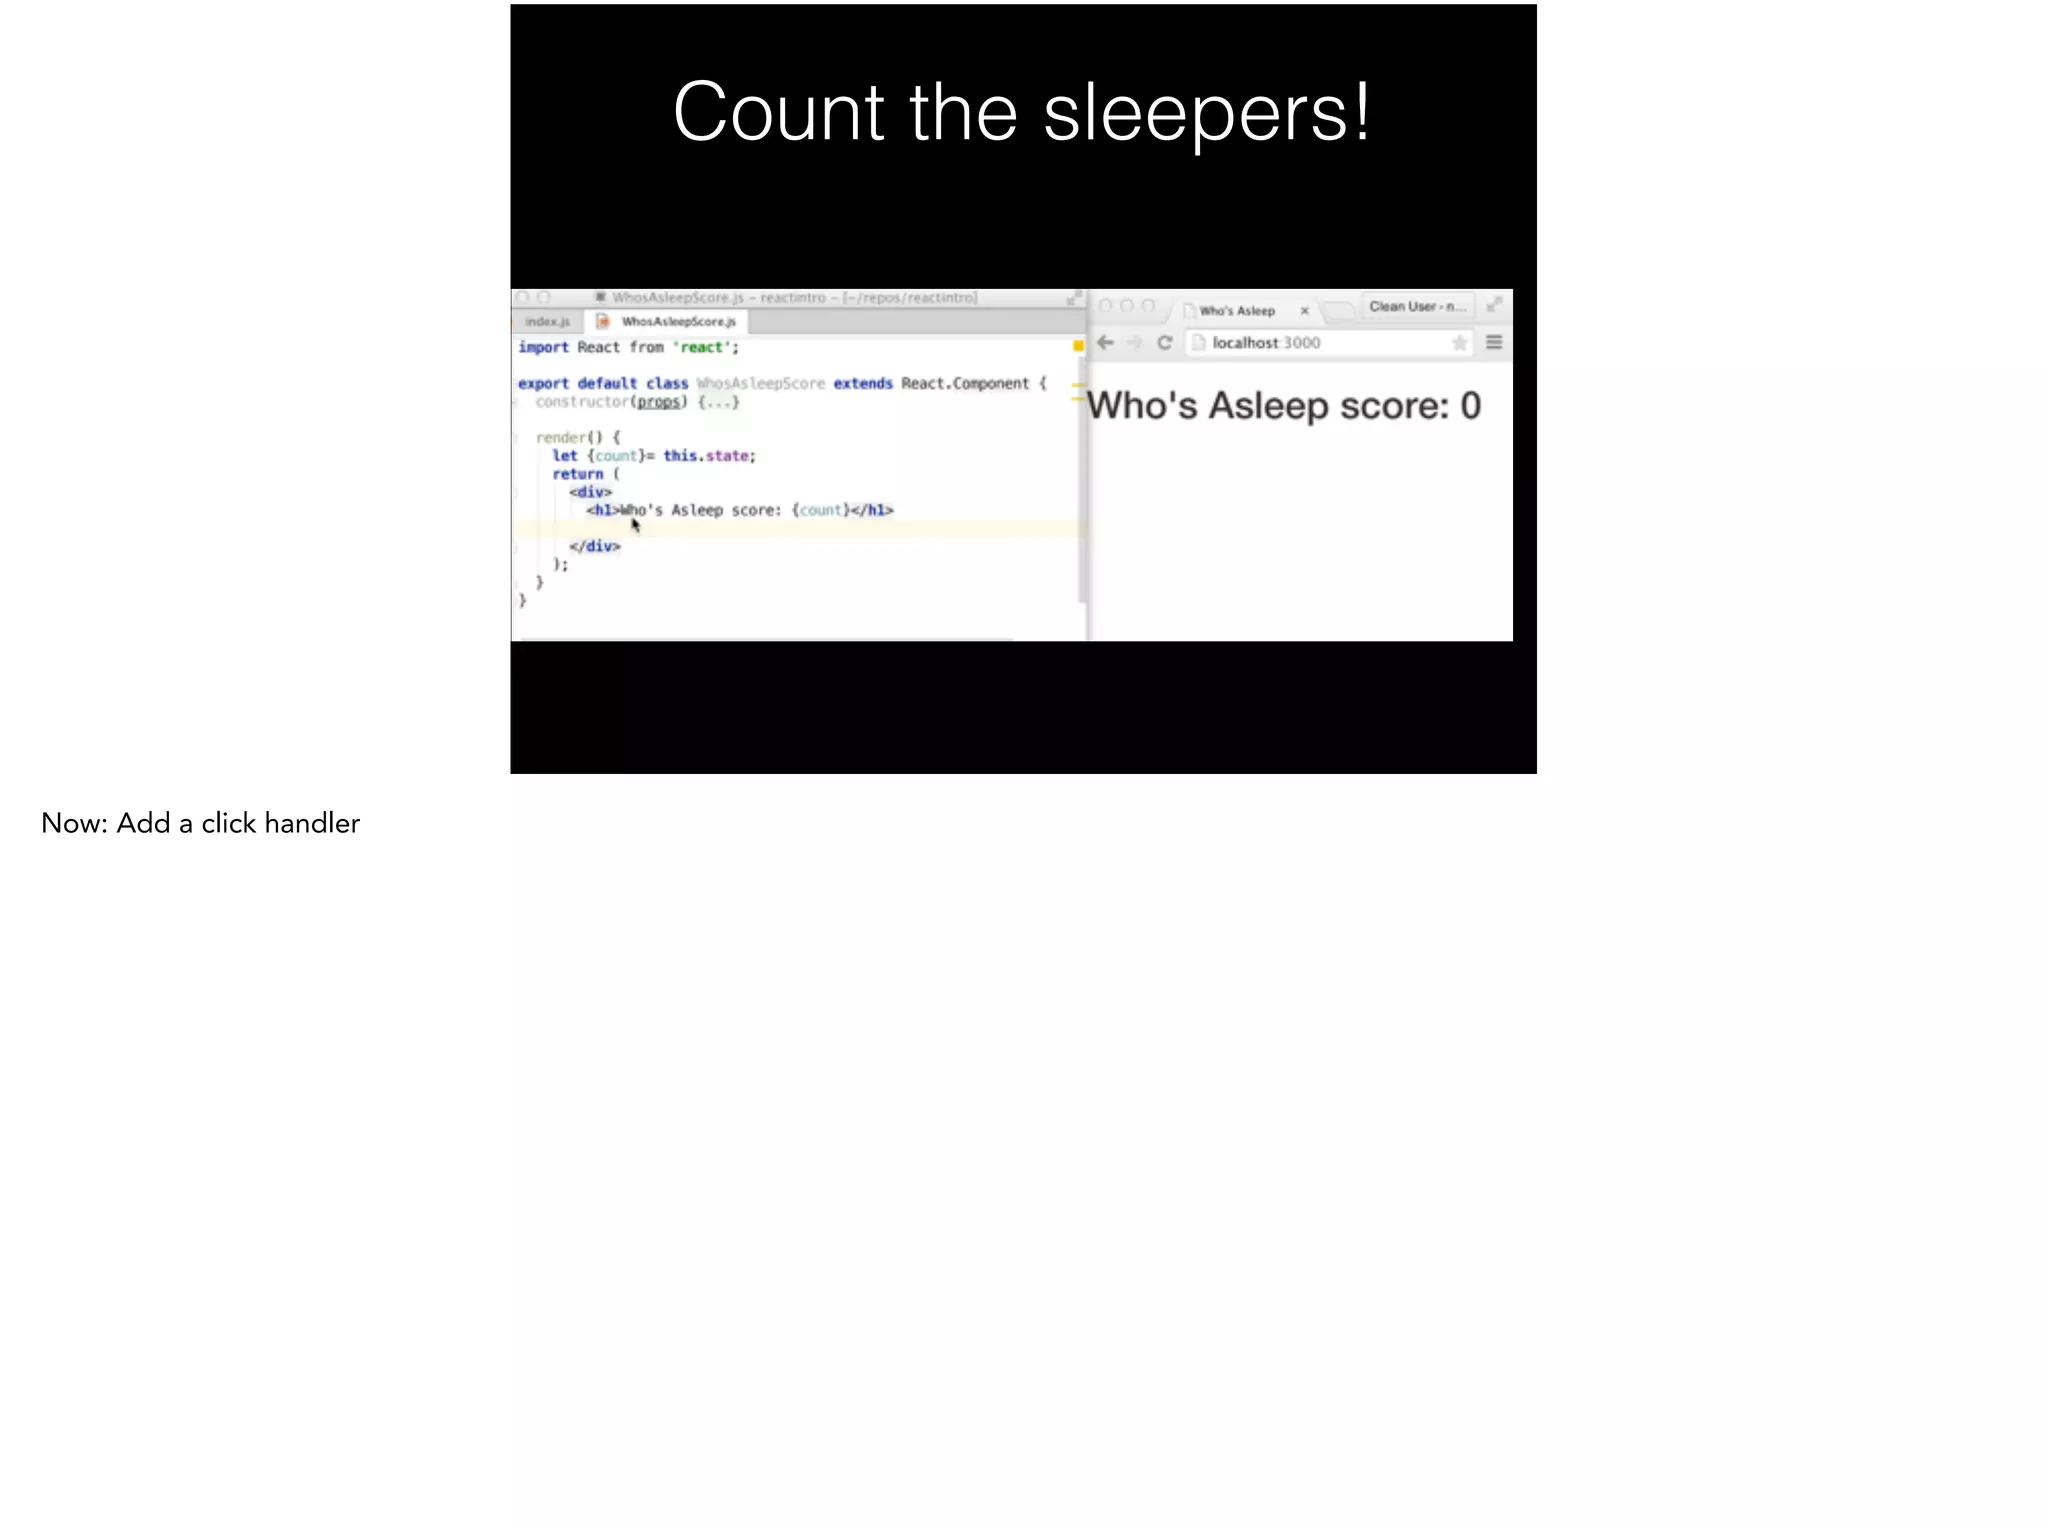Image resolution: width=2048 pixels, height=1527 pixels.
Task: Click the yellow warning indicator in the editor
Action: [x=1078, y=346]
